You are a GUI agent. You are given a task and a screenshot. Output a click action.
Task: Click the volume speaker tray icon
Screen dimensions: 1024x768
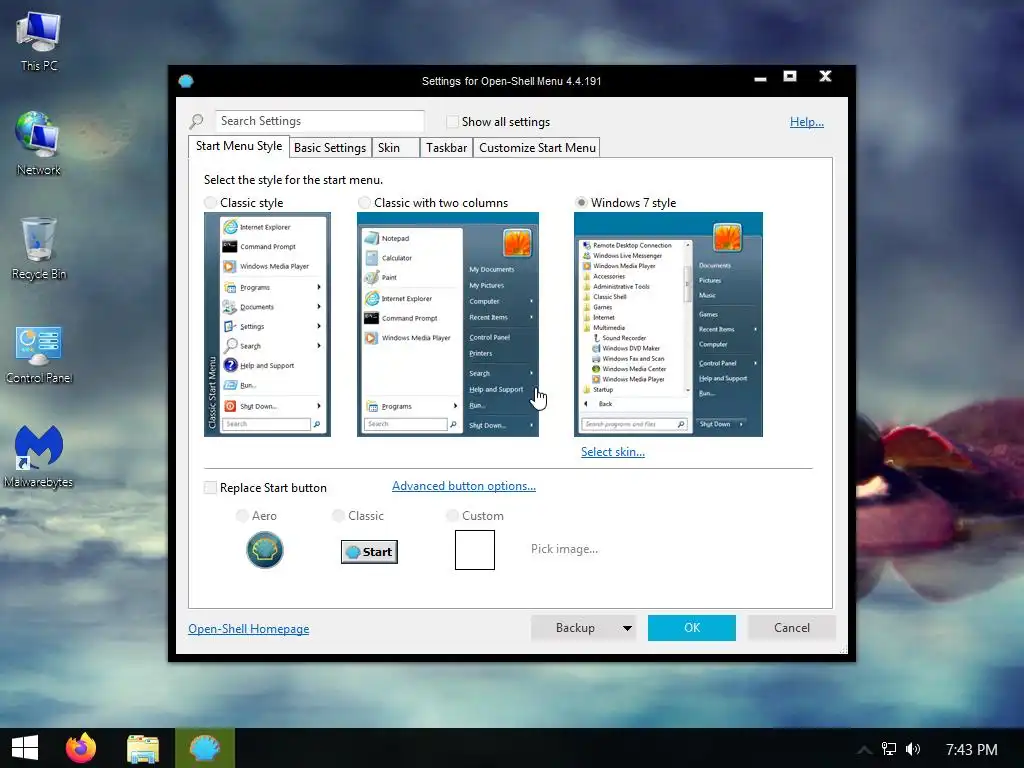pyautogui.click(x=913, y=749)
